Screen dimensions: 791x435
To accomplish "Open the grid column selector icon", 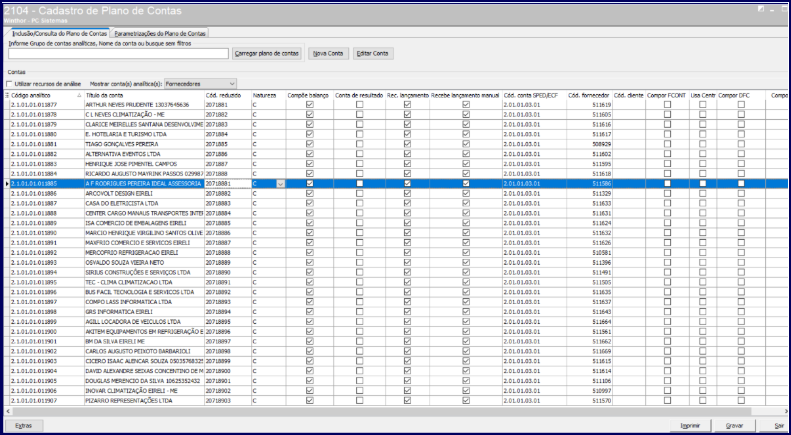I will 7,95.
